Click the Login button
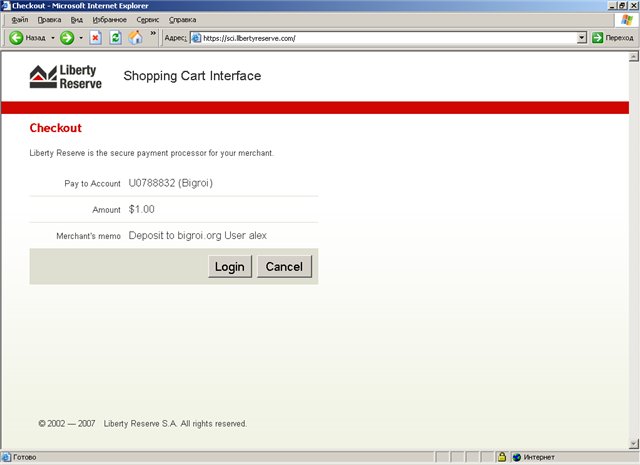Image resolution: width=640 pixels, height=465 pixels. 229,267
